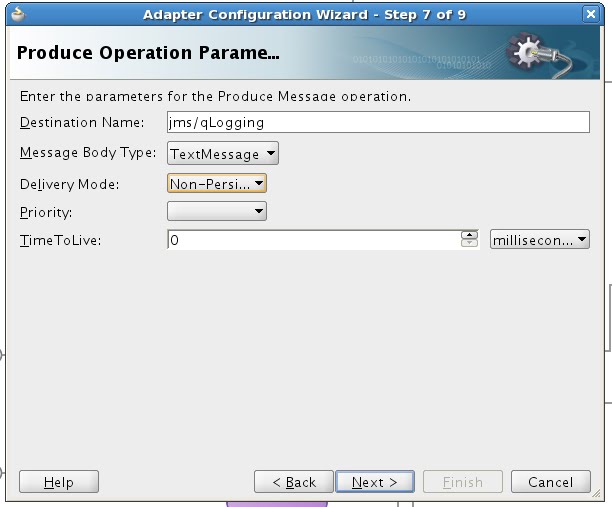Cancel the adapter wizard

tap(551, 482)
